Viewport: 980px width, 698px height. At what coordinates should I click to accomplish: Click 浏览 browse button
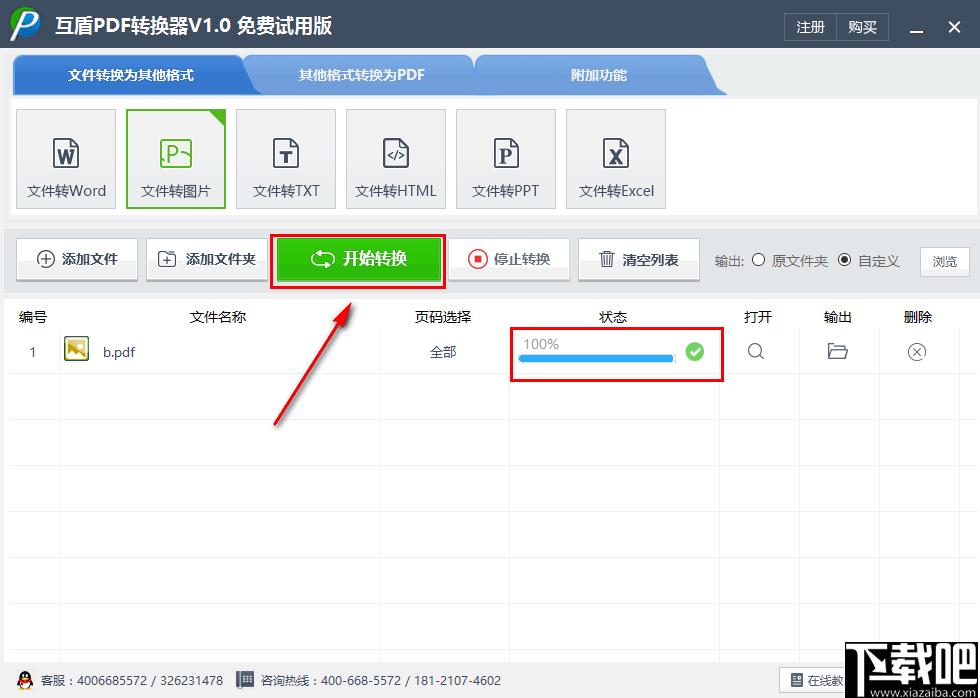click(944, 262)
